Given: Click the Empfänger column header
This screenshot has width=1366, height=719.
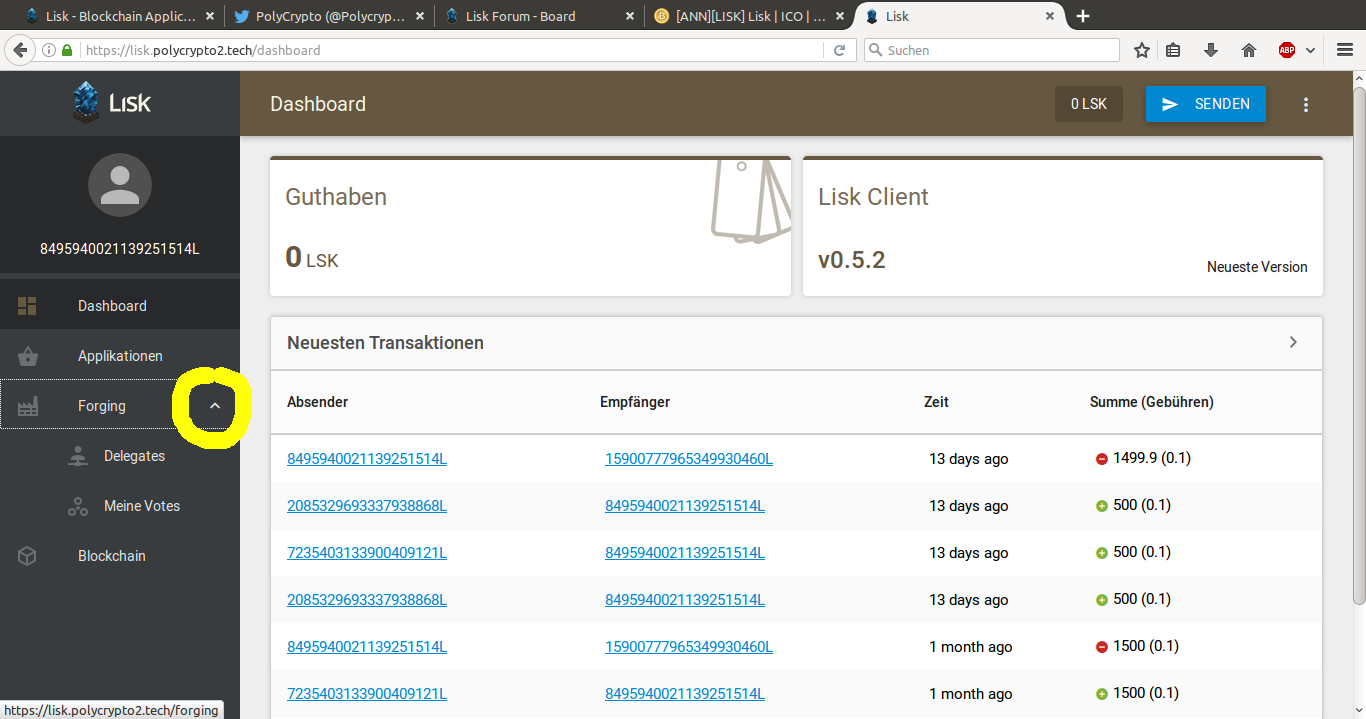Looking at the screenshot, I should pyautogui.click(x=635, y=402).
